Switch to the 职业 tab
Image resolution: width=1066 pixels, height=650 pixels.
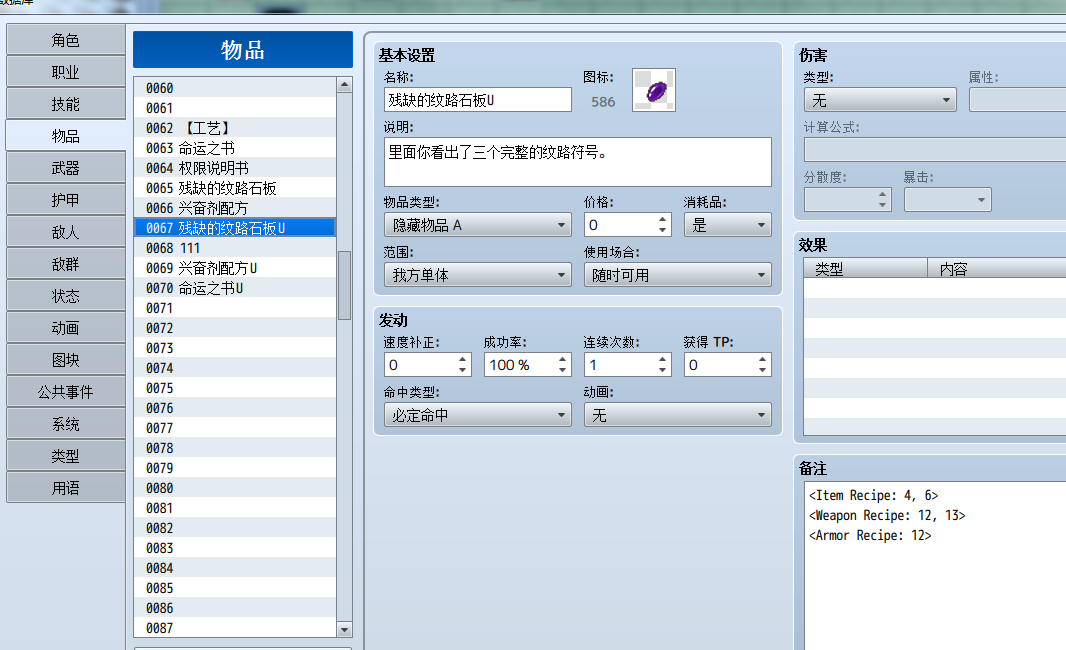(x=65, y=72)
